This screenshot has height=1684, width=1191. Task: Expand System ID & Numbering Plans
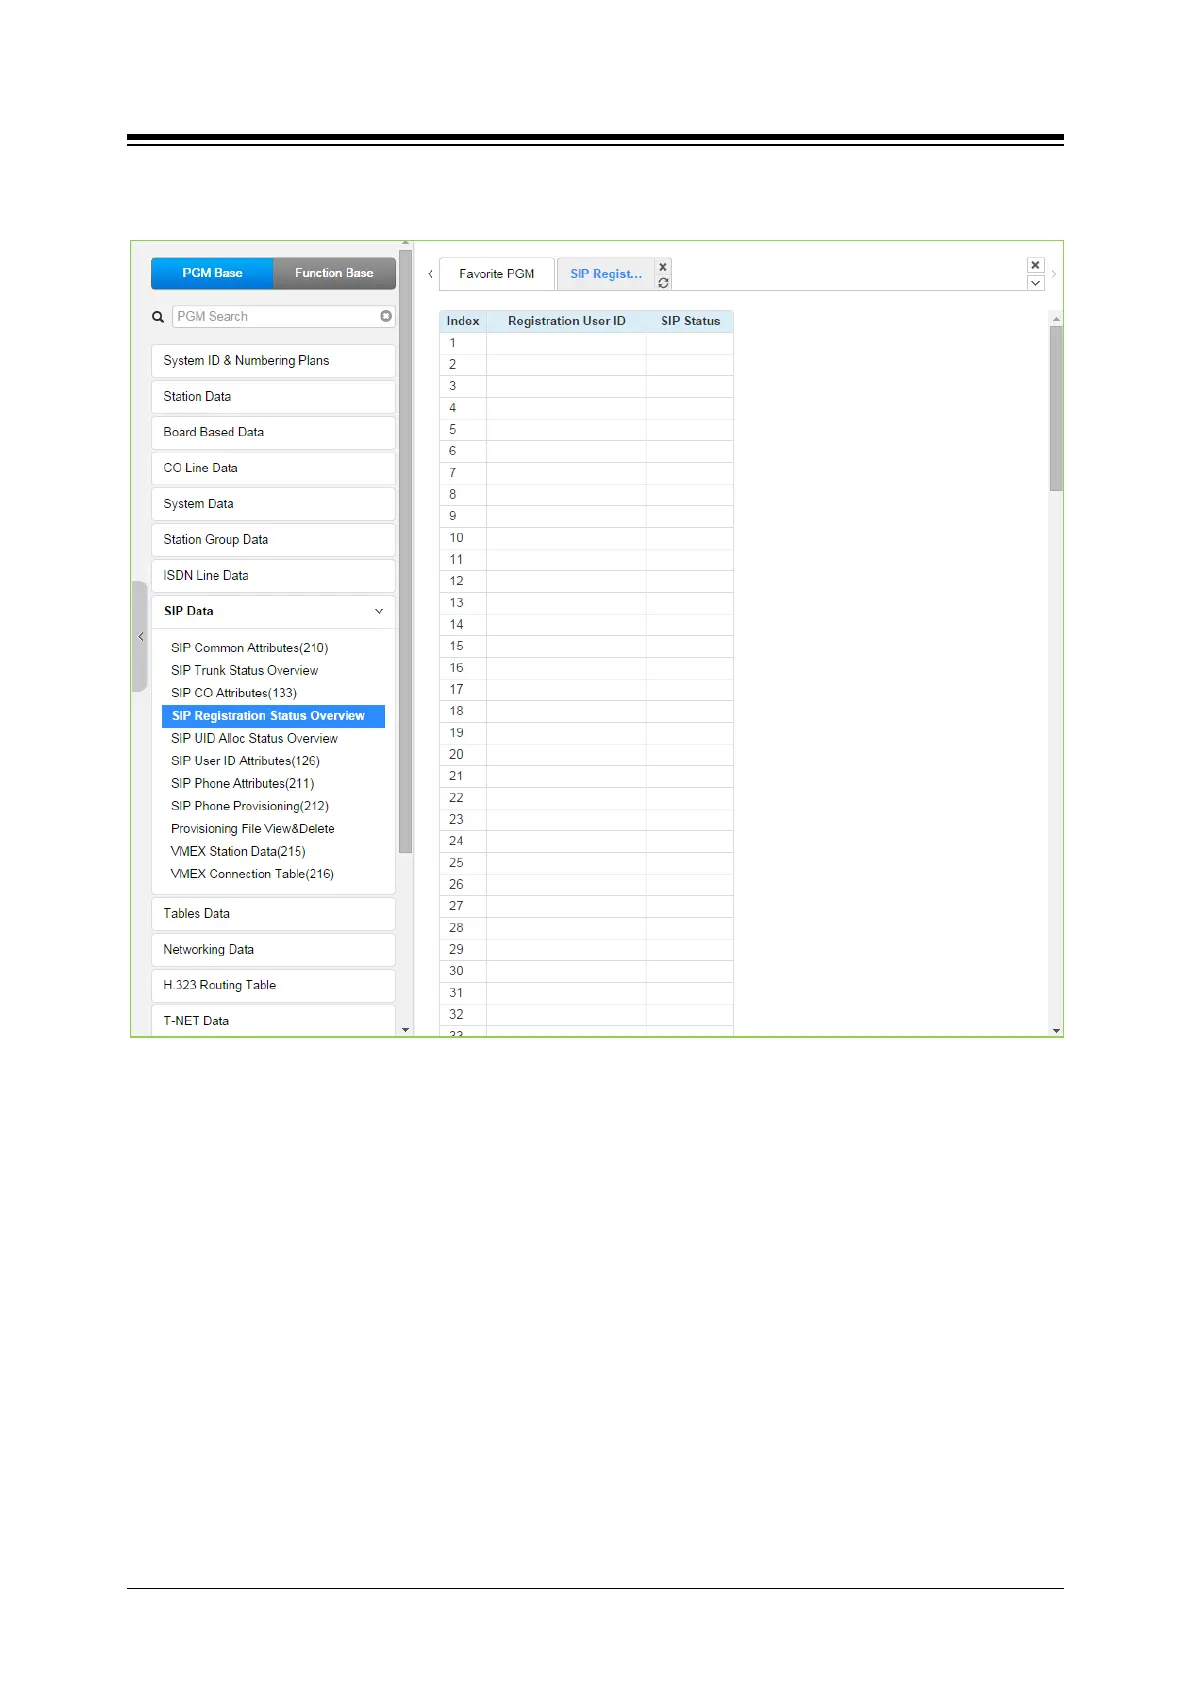click(273, 361)
